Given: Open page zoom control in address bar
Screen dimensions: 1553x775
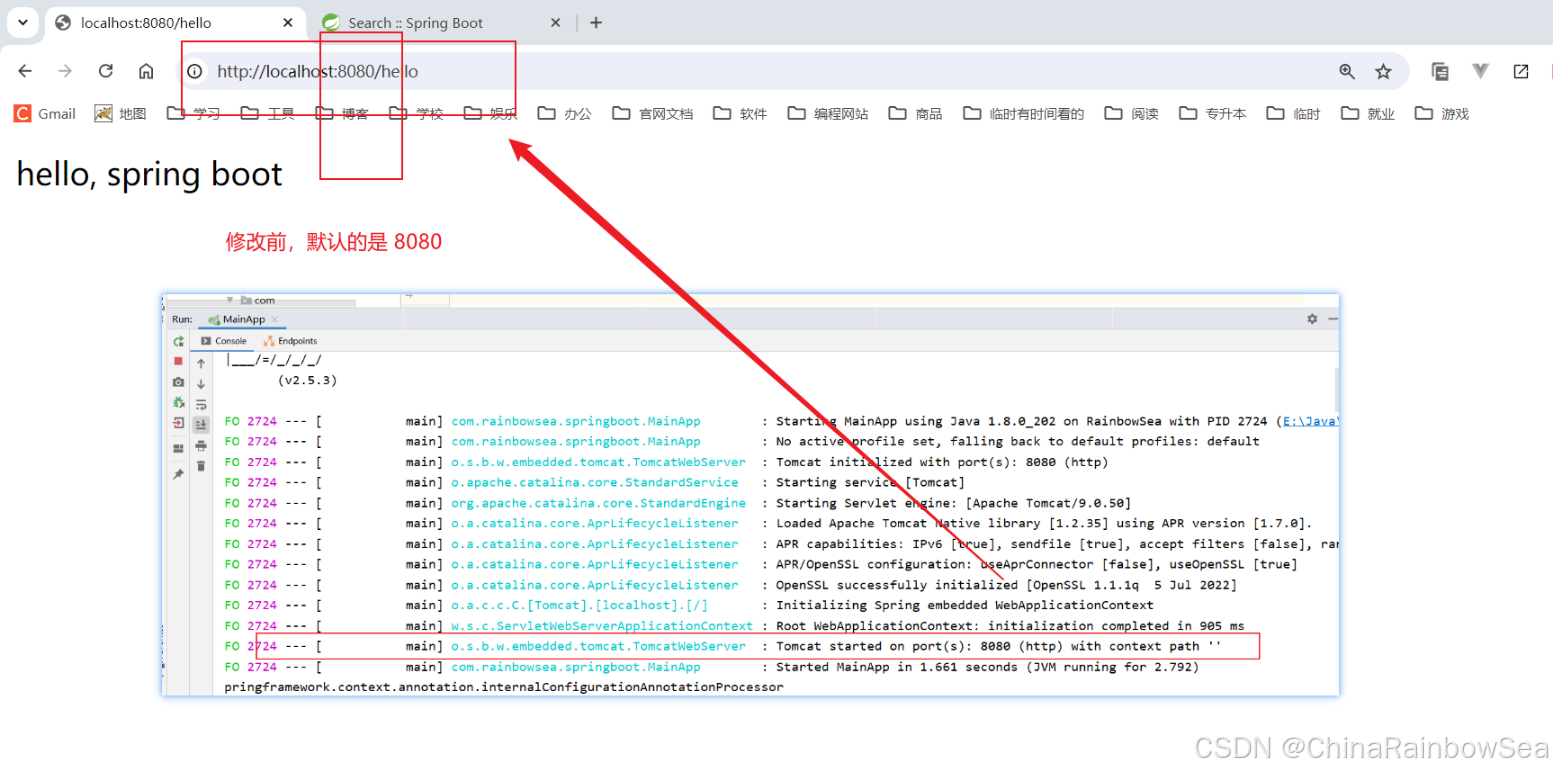Looking at the screenshot, I should (x=1347, y=71).
